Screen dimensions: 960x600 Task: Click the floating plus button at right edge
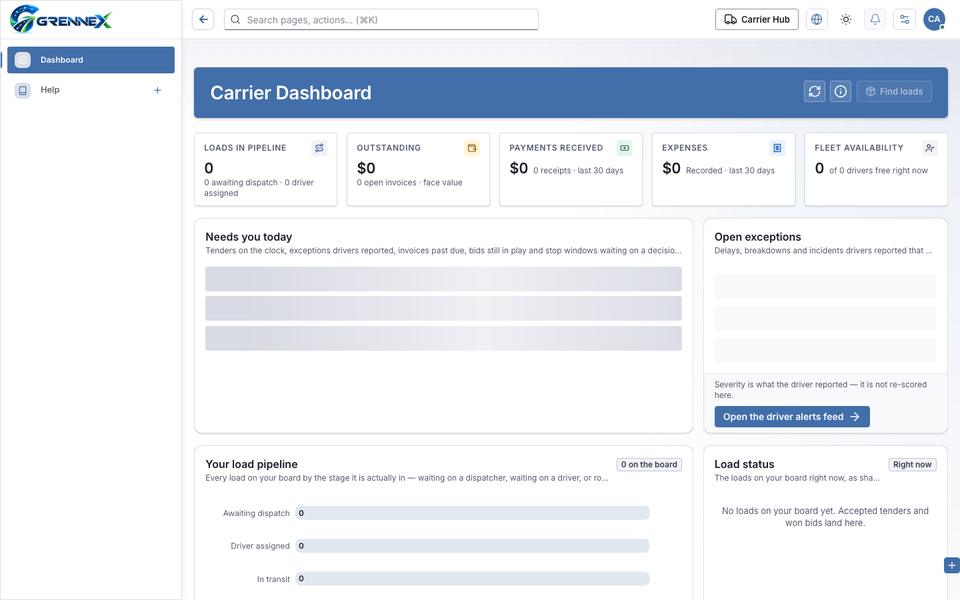pyautogui.click(x=951, y=566)
